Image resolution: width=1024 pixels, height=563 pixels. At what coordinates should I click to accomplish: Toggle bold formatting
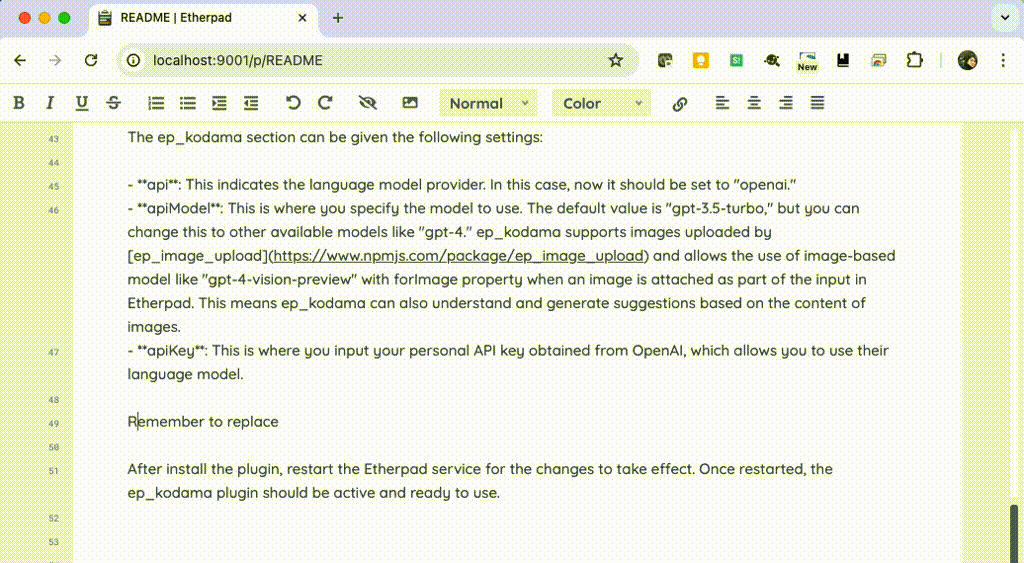[19, 103]
